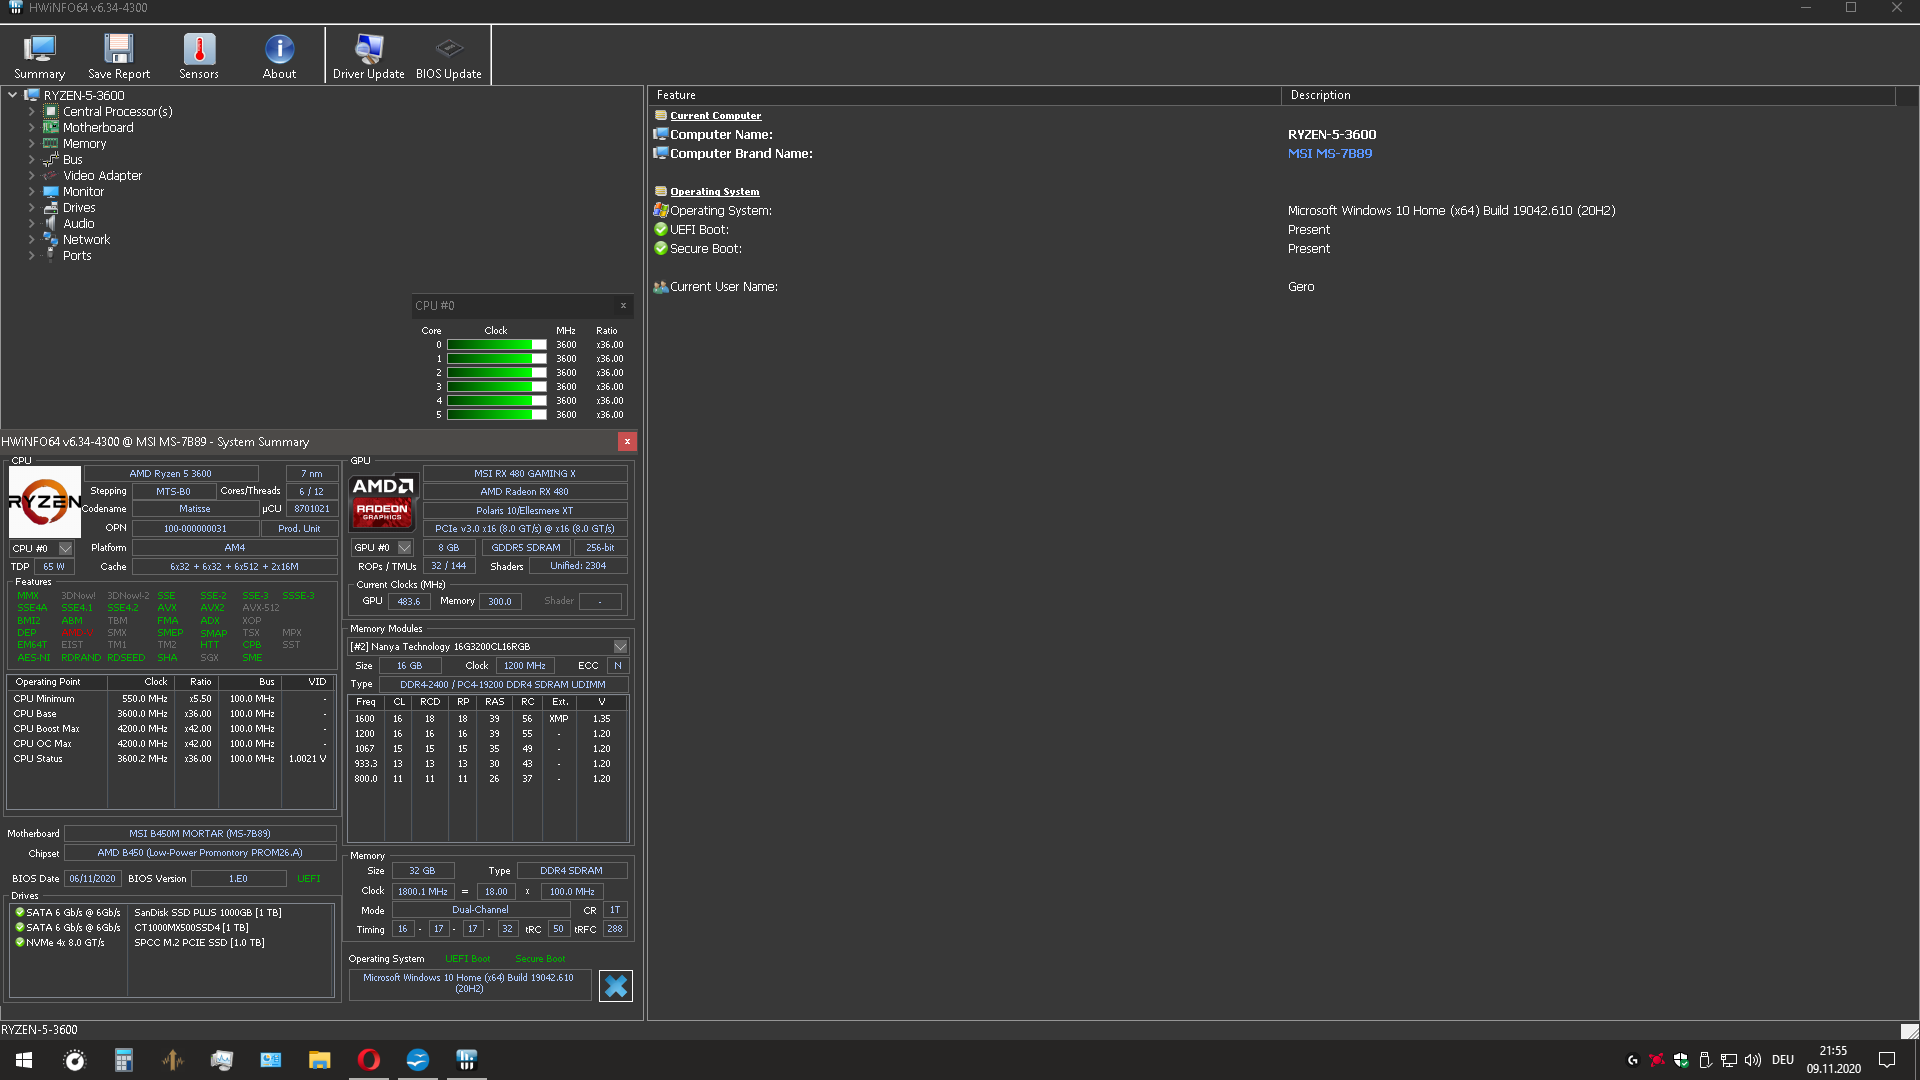The height and width of the screenshot is (1080, 1920).
Task: Expand the Central Processor(s) tree node
Action: pos(31,111)
